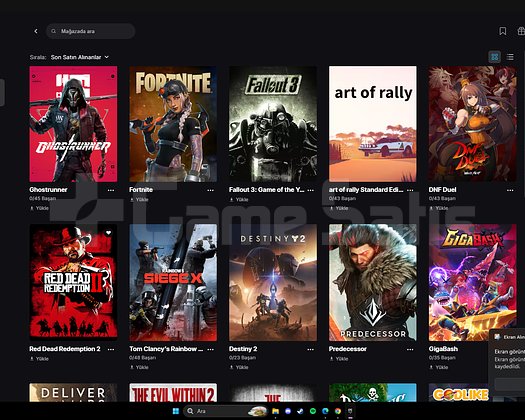Click 'Yükle' install under DNF Duel
Image resolution: width=525 pixels, height=420 pixels.
click(x=438, y=208)
